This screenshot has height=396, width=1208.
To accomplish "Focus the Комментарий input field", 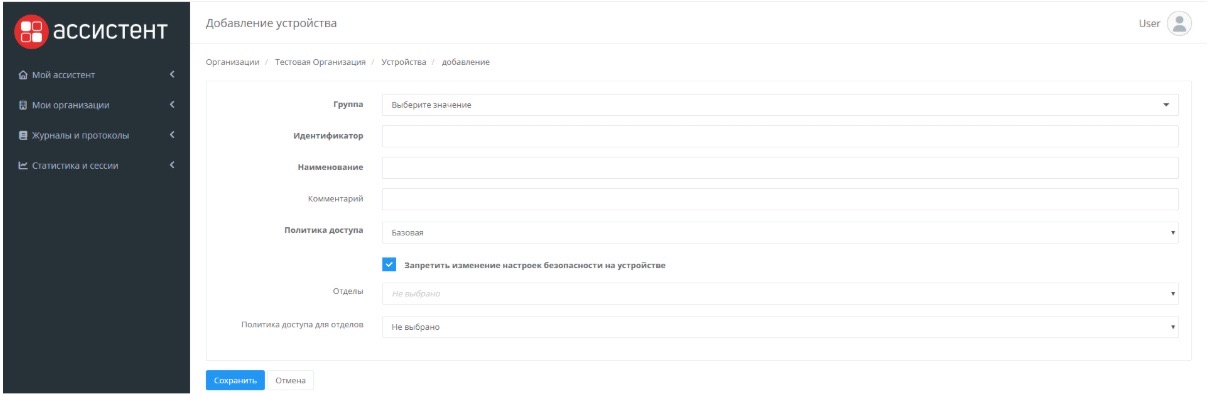I will click(x=780, y=200).
